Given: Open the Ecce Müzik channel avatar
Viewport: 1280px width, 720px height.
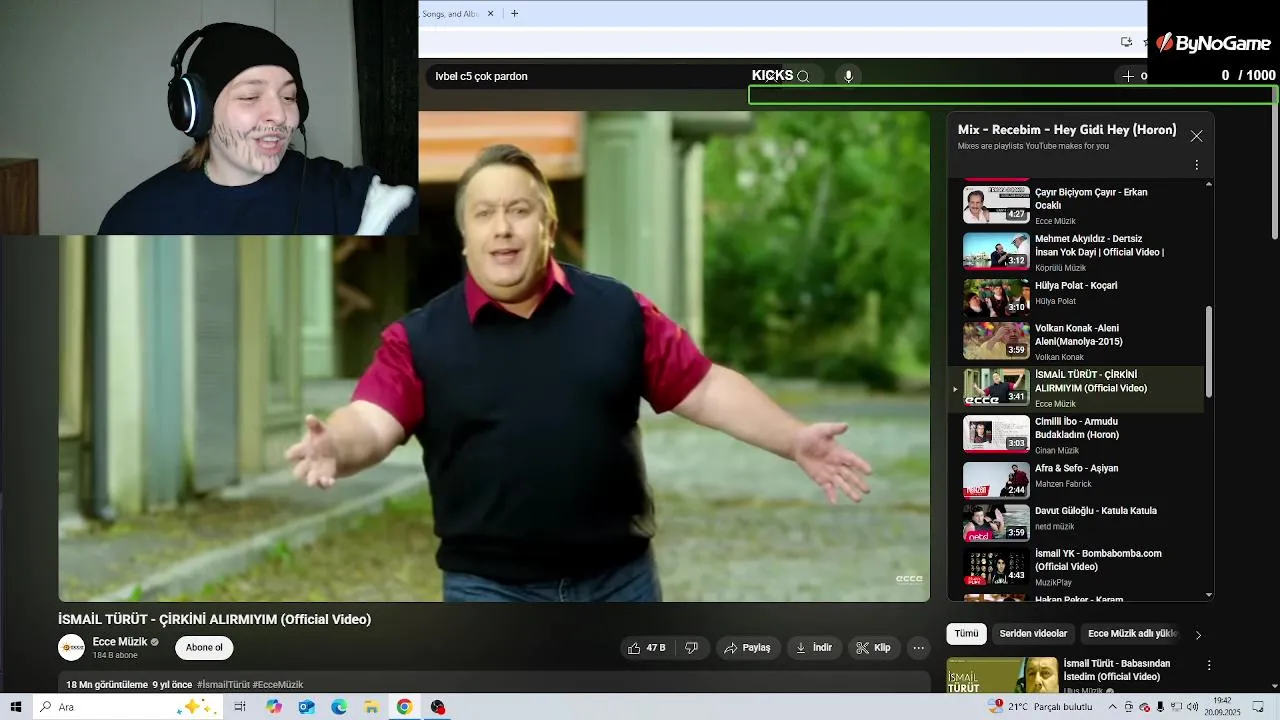Looking at the screenshot, I should [71, 648].
